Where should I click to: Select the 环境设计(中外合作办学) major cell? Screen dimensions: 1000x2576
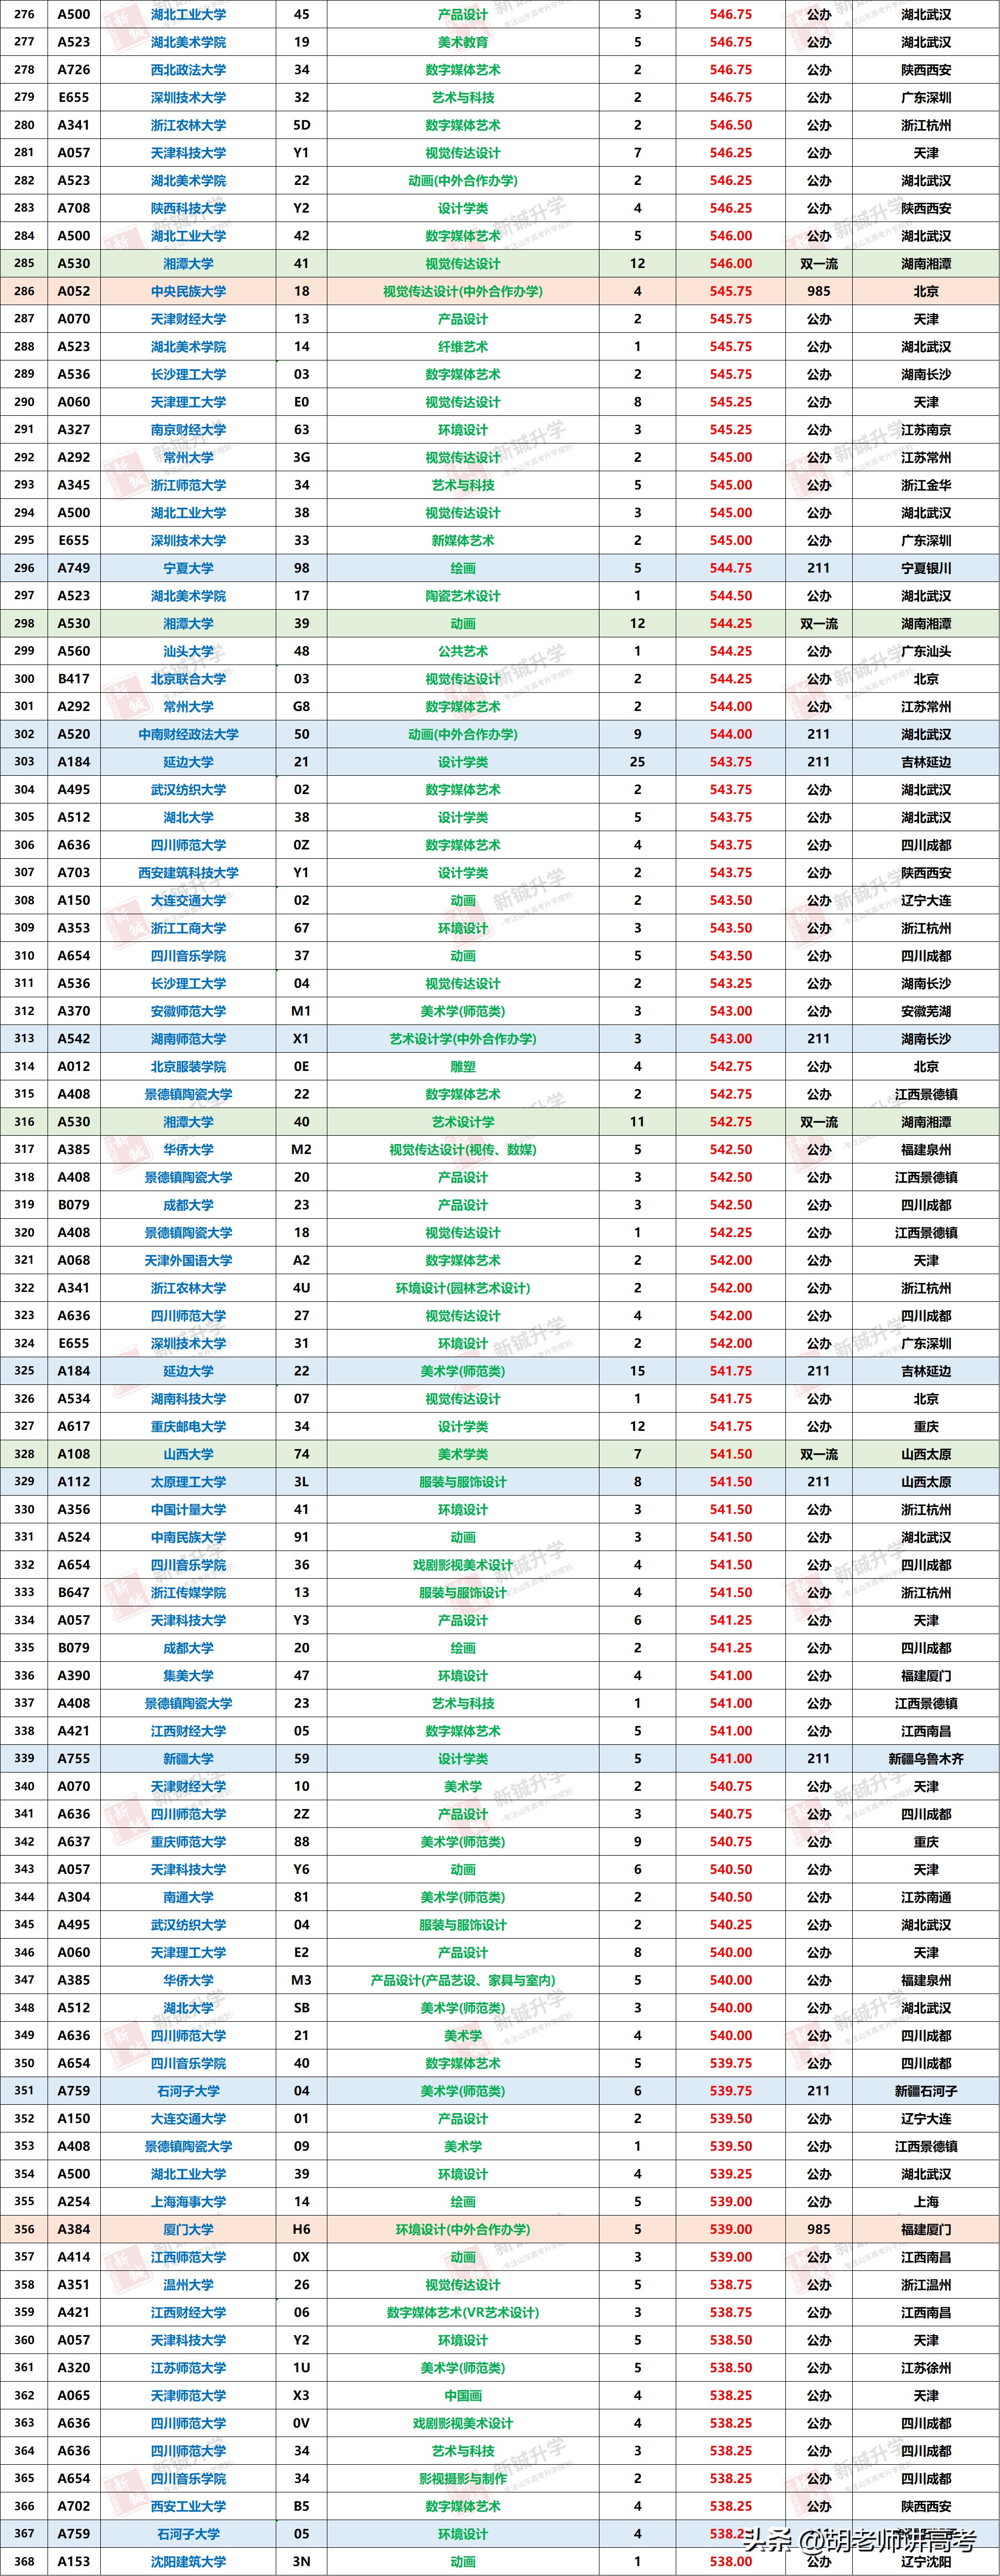tap(463, 2229)
